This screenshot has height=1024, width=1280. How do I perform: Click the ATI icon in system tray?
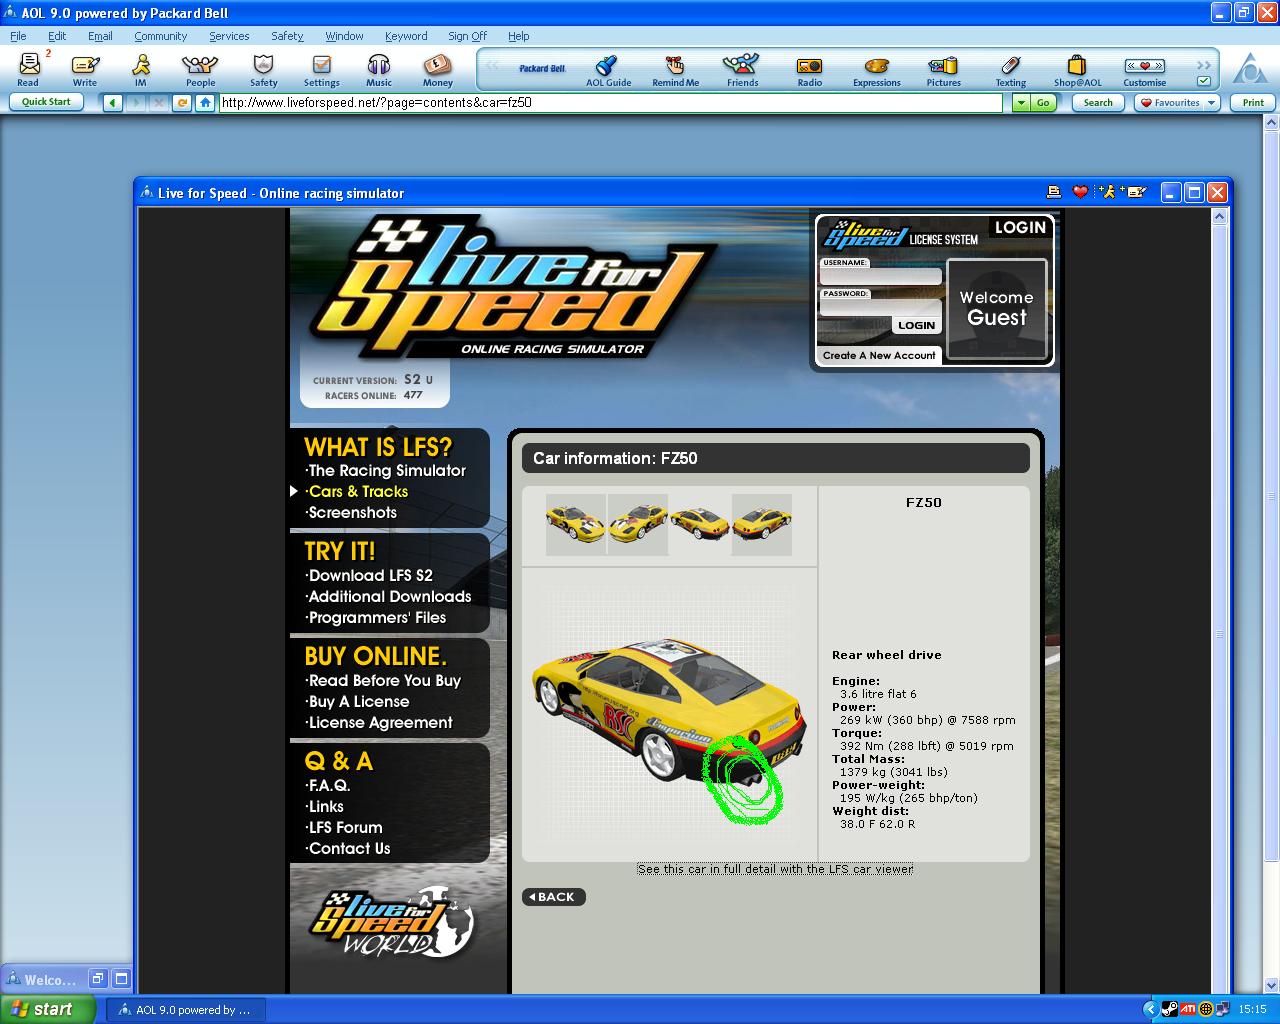tap(1188, 1009)
